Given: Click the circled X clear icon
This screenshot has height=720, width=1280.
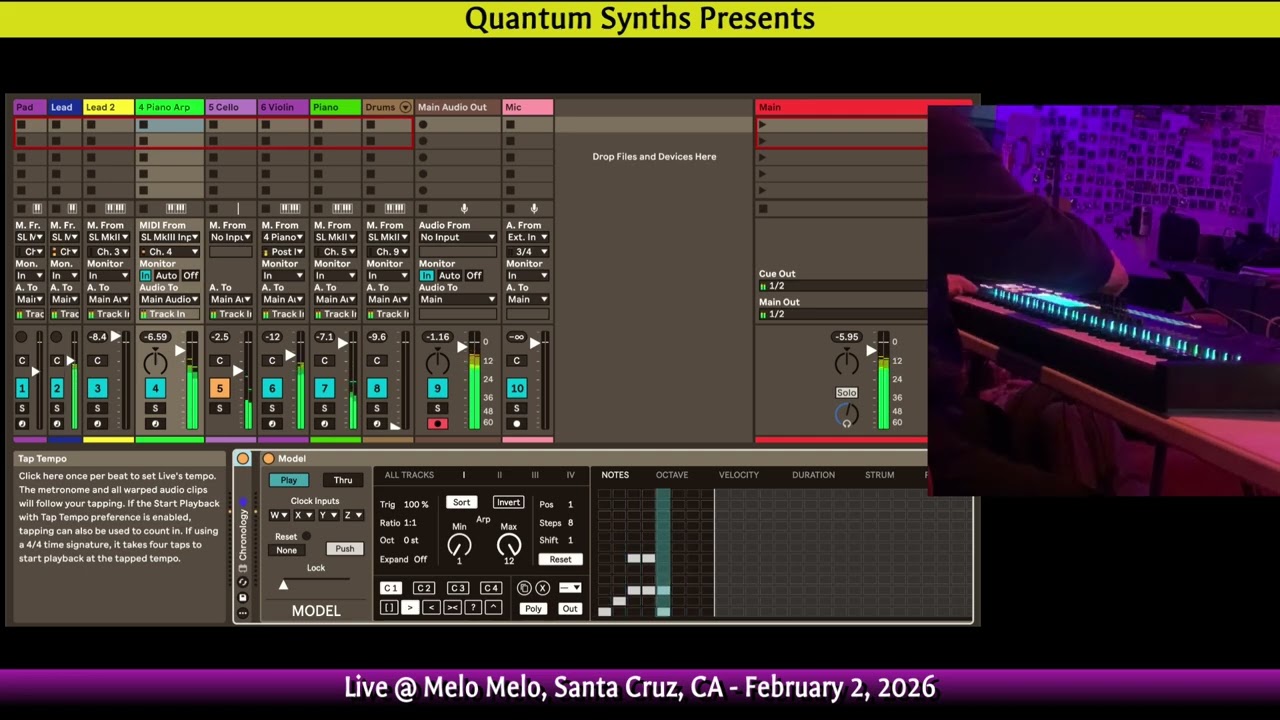Looking at the screenshot, I should coord(542,588).
